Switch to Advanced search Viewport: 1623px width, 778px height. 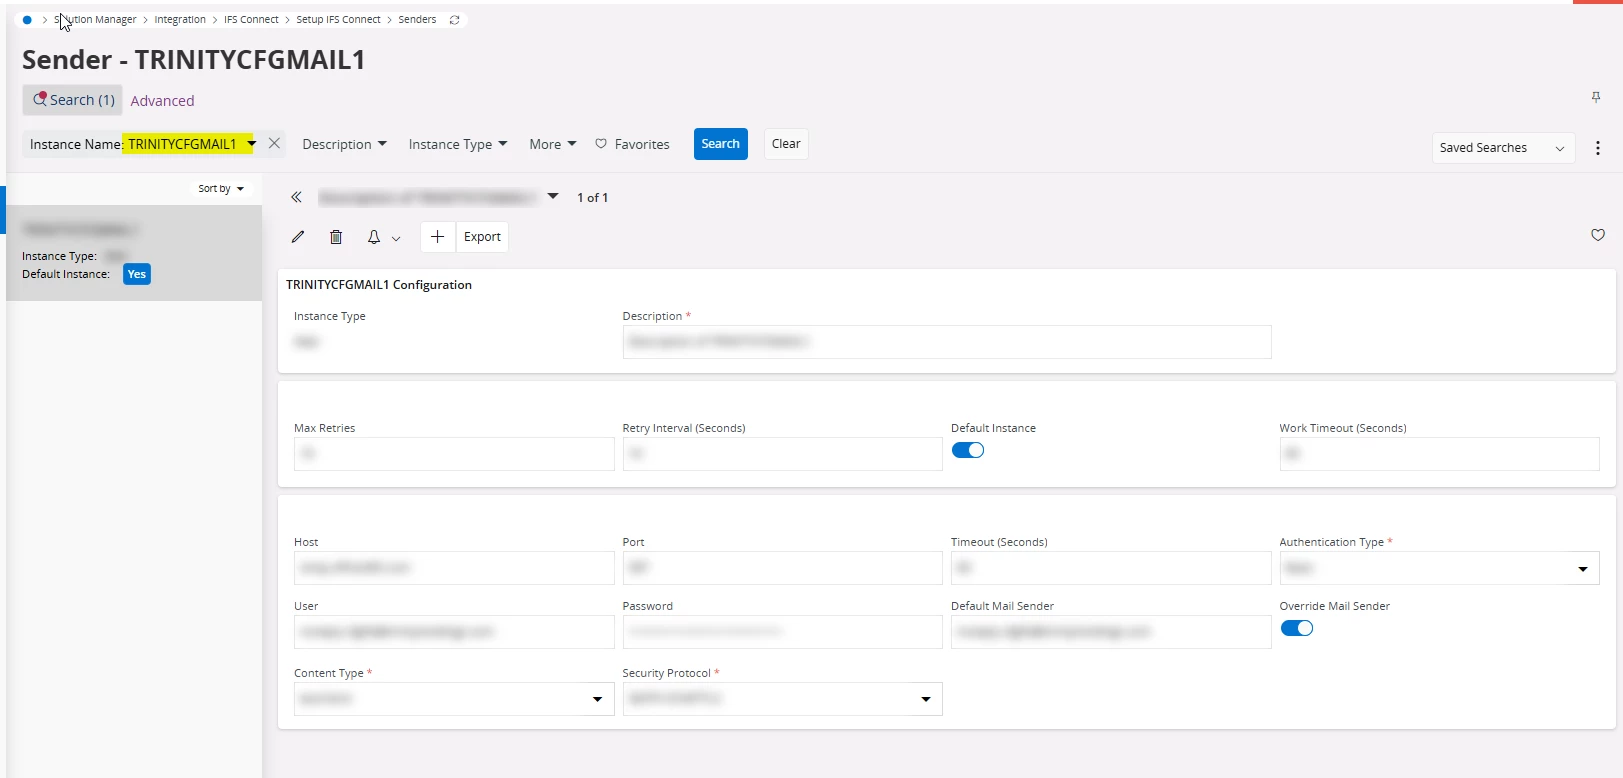[162, 101]
